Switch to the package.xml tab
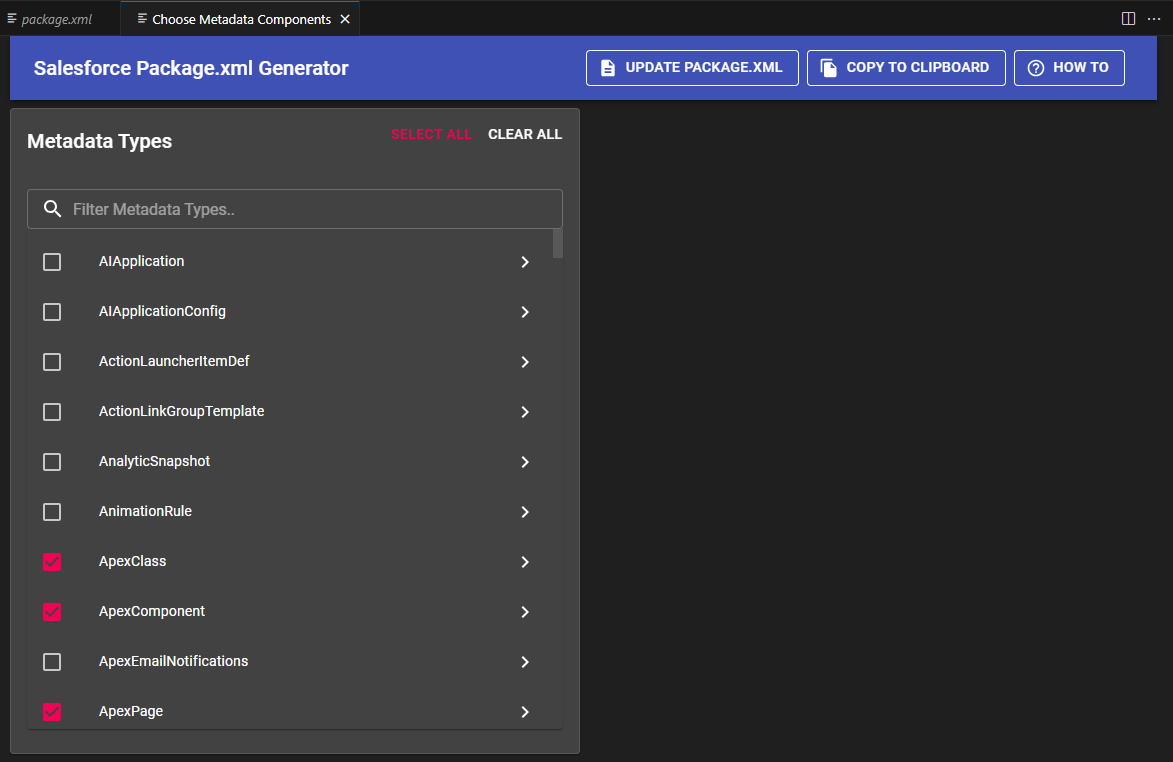Viewport: 1173px width, 762px height. point(57,19)
